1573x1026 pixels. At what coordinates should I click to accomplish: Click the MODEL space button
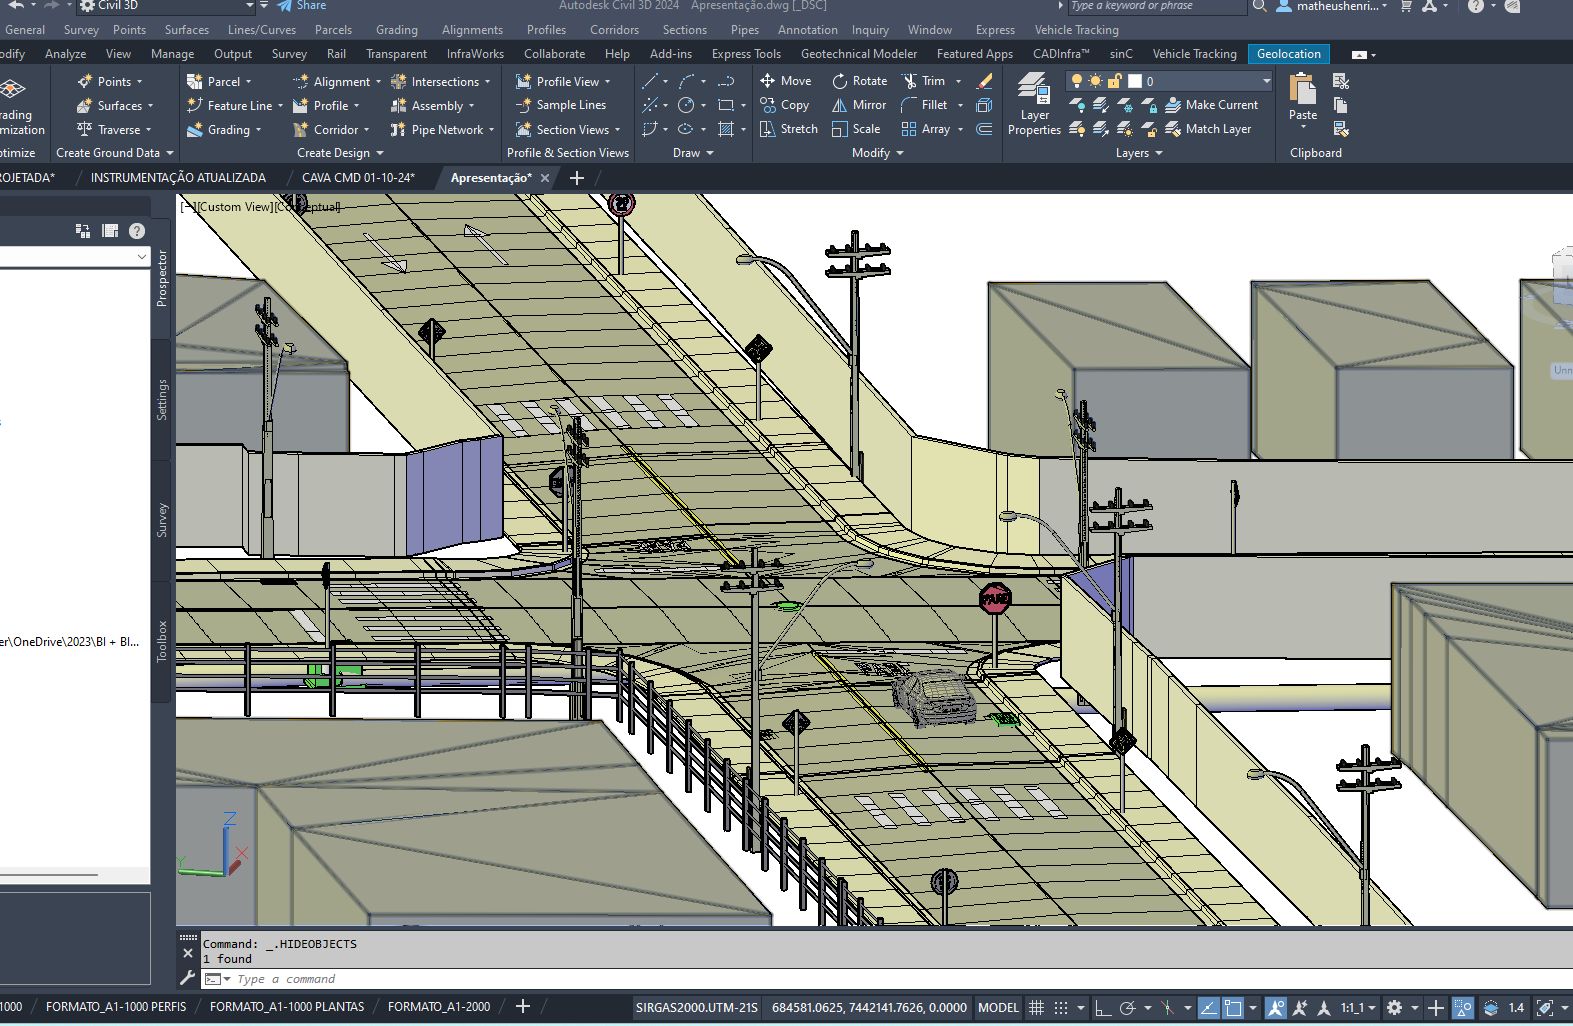(997, 1008)
